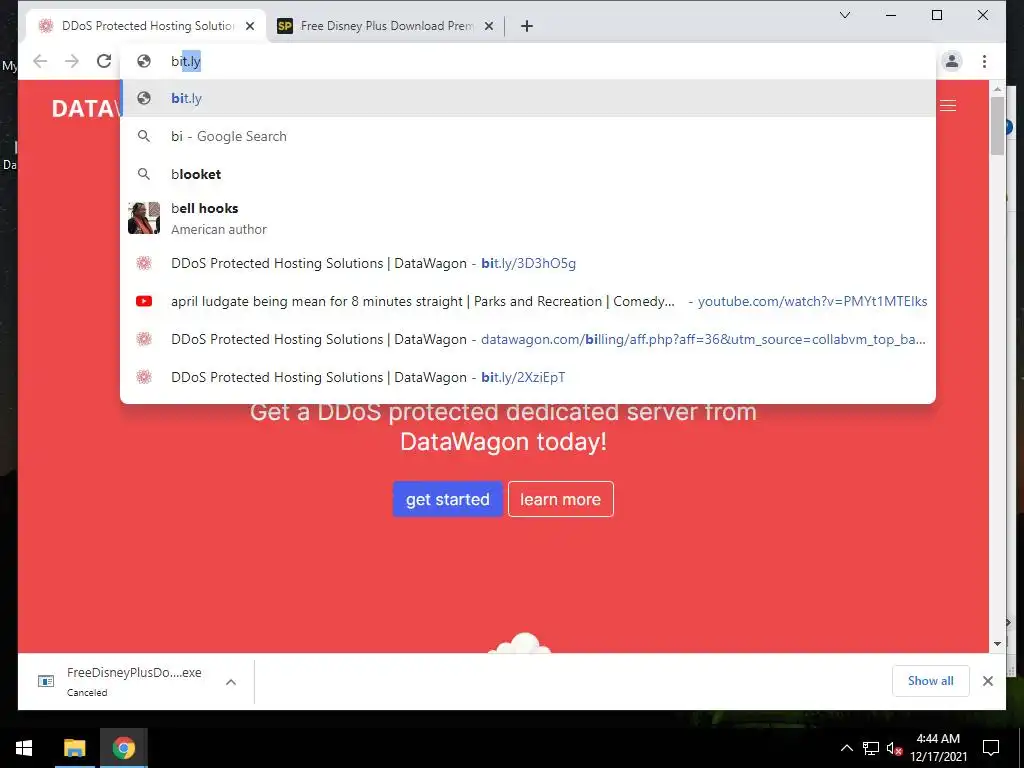
Task: Click the DataWagon favicon on bit.ly/3D3hO5g row
Action: pyautogui.click(x=144, y=263)
